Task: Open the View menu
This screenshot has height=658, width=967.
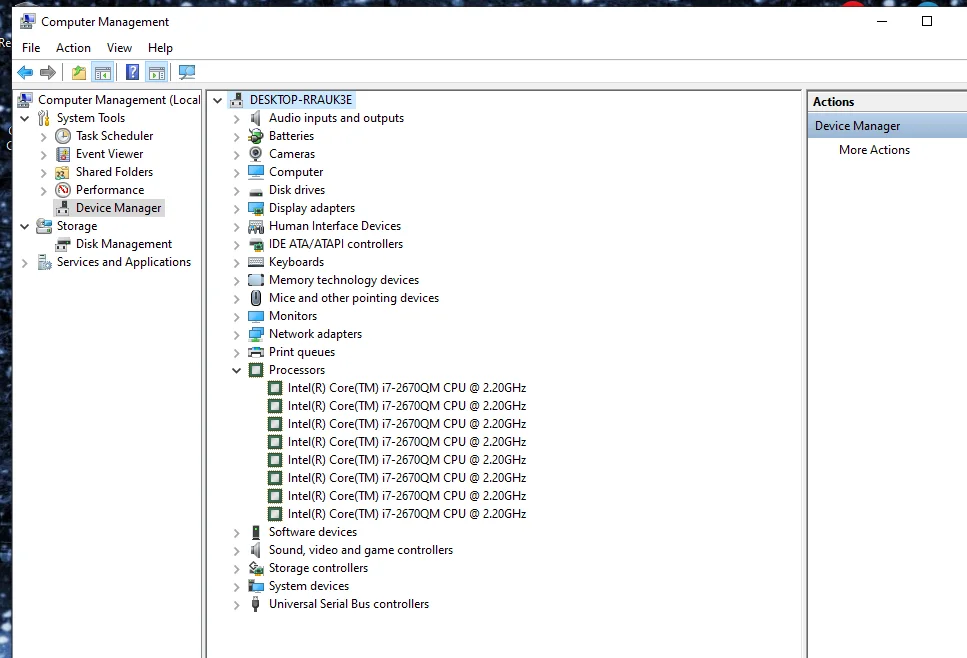Action: tap(119, 47)
